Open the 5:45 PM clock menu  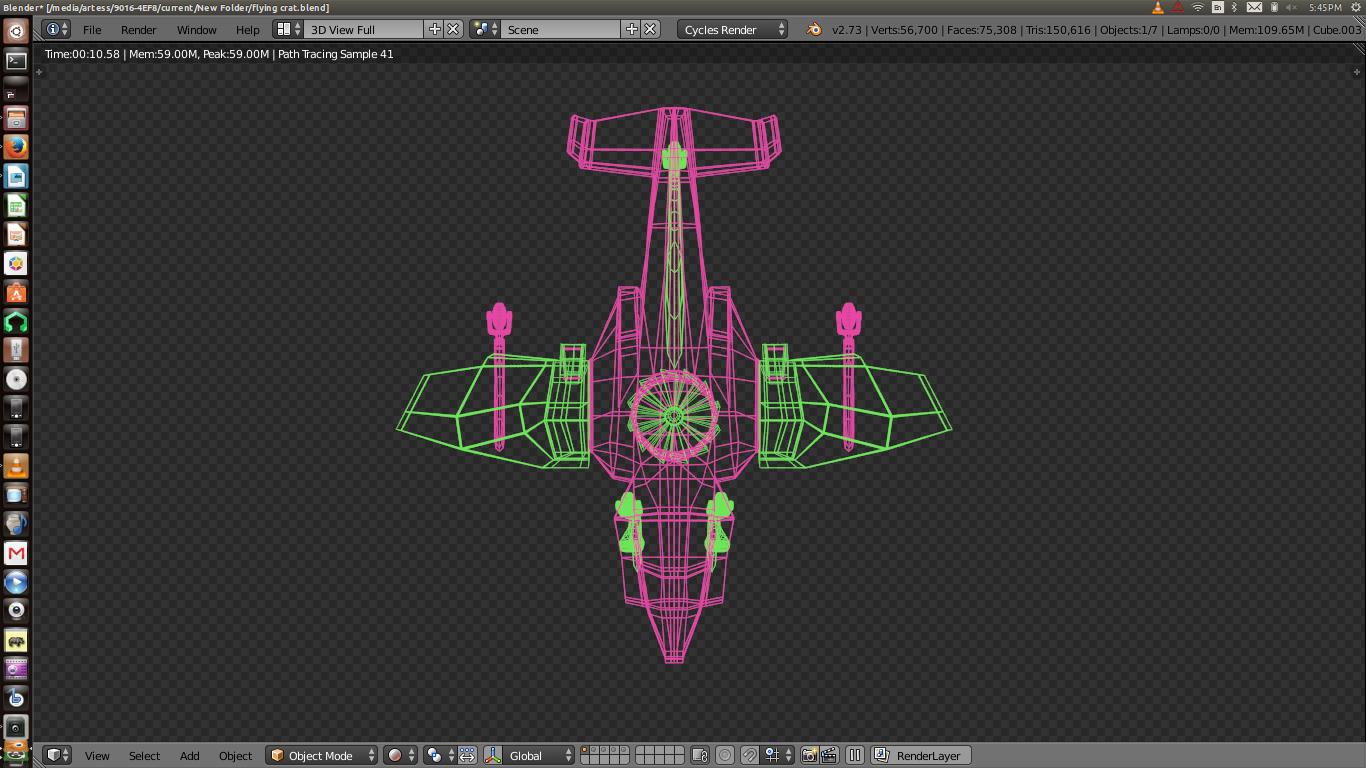[1325, 7]
